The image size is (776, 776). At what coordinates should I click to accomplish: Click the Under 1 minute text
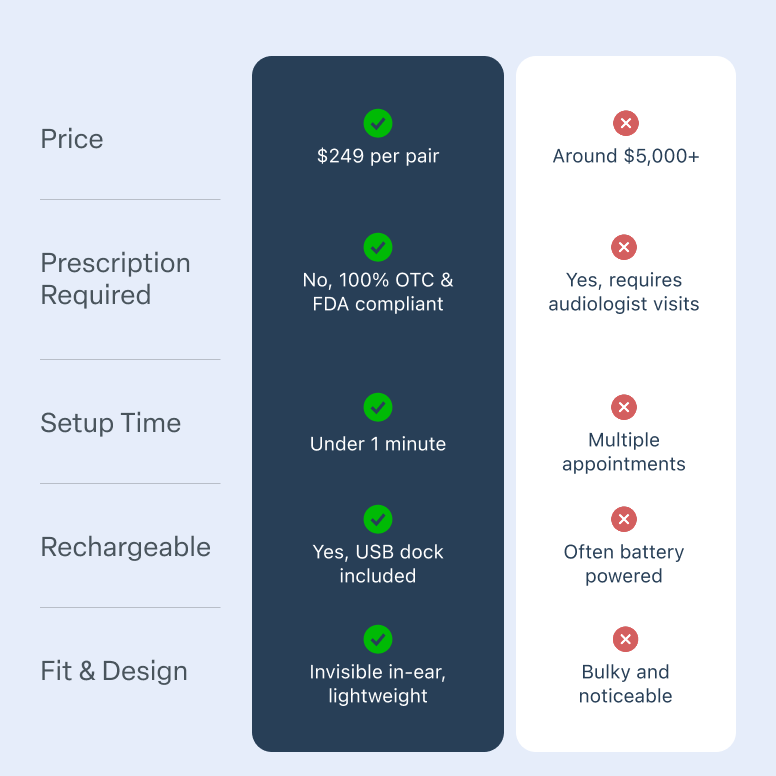tap(378, 444)
